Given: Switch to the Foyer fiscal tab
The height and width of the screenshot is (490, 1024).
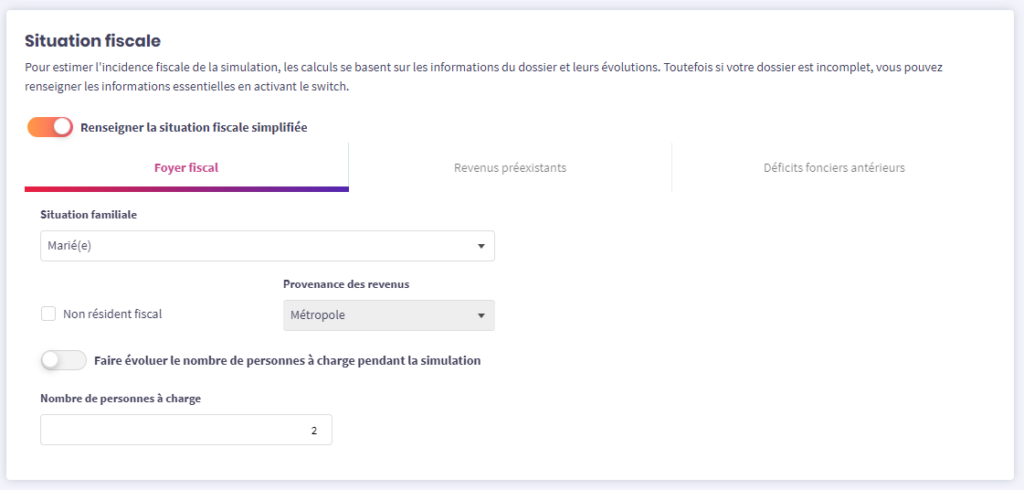Looking at the screenshot, I should [x=186, y=167].
